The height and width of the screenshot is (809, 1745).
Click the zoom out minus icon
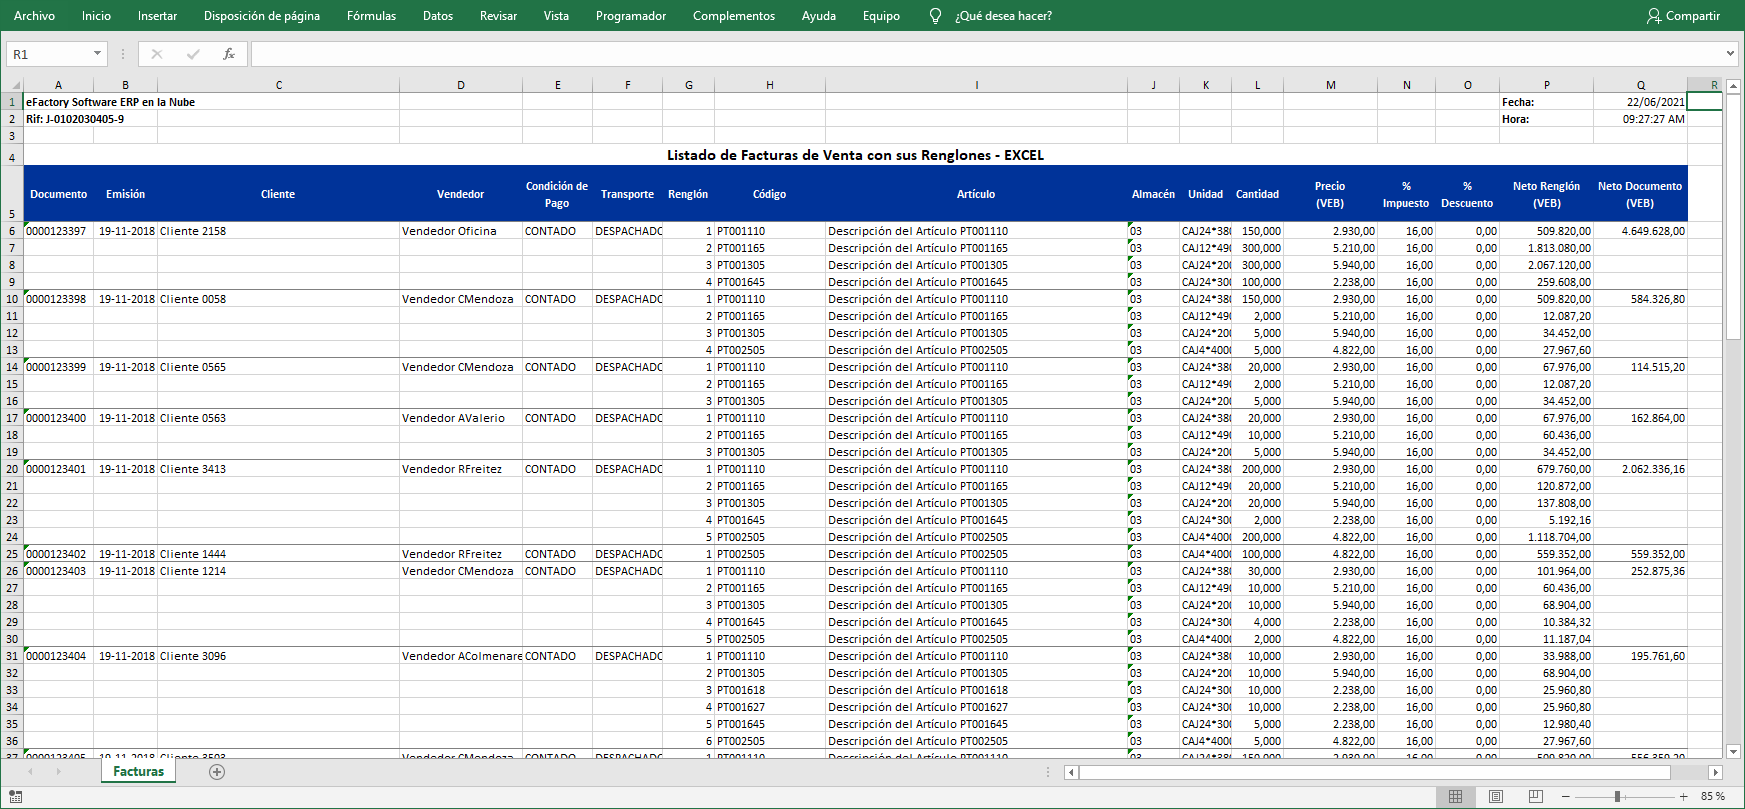click(1566, 796)
